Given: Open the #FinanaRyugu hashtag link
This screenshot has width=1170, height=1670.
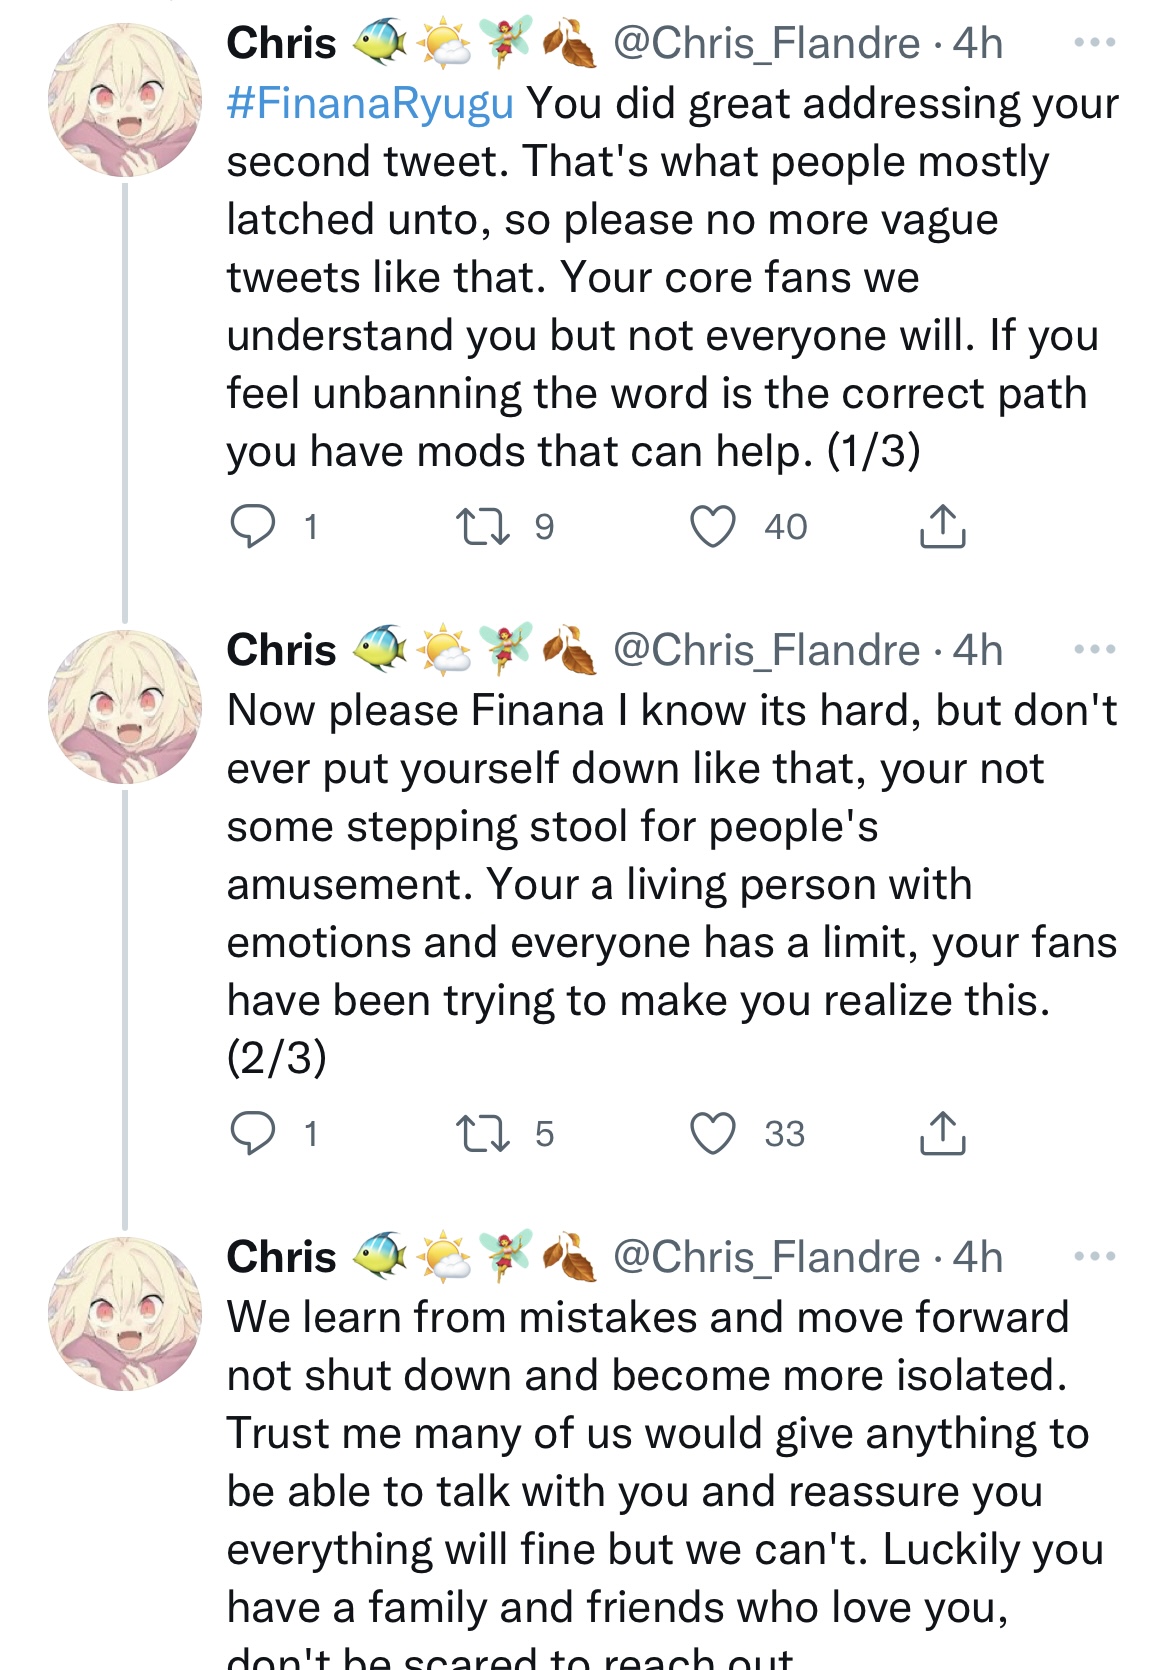Looking at the screenshot, I should [370, 103].
